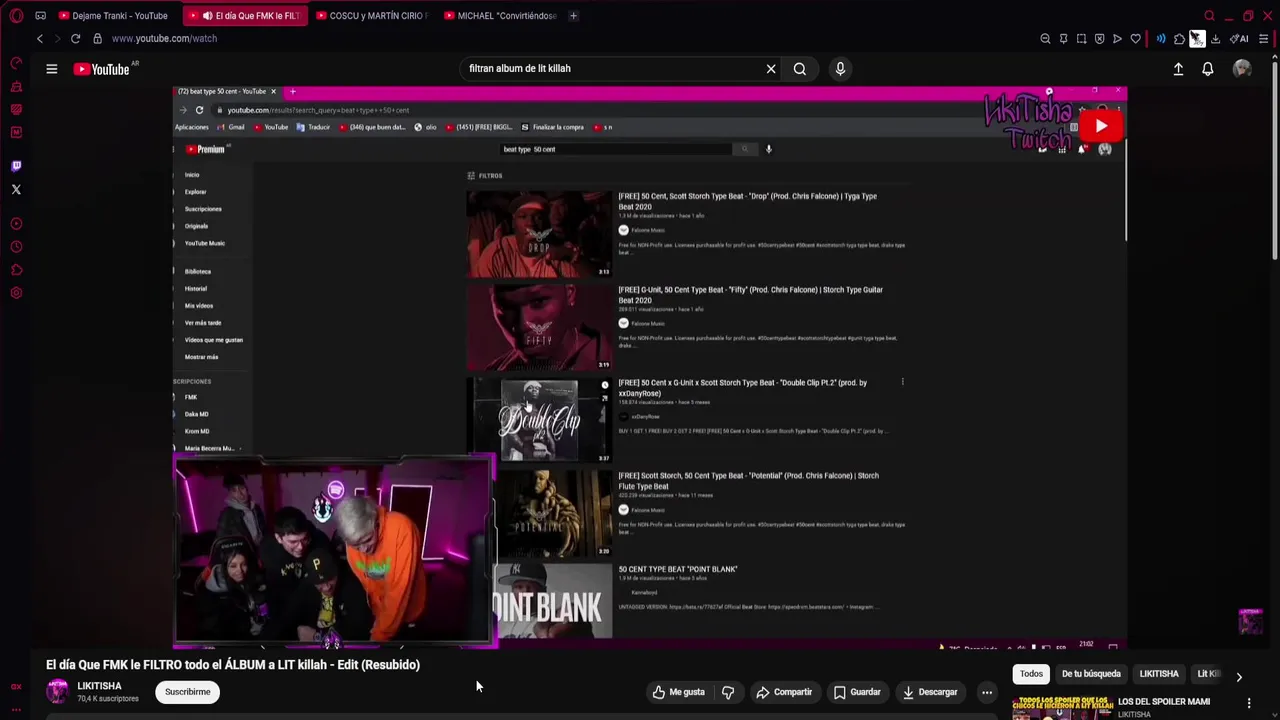Select the Todos filter chip
This screenshot has height=720, width=1280.
[x=1031, y=674]
